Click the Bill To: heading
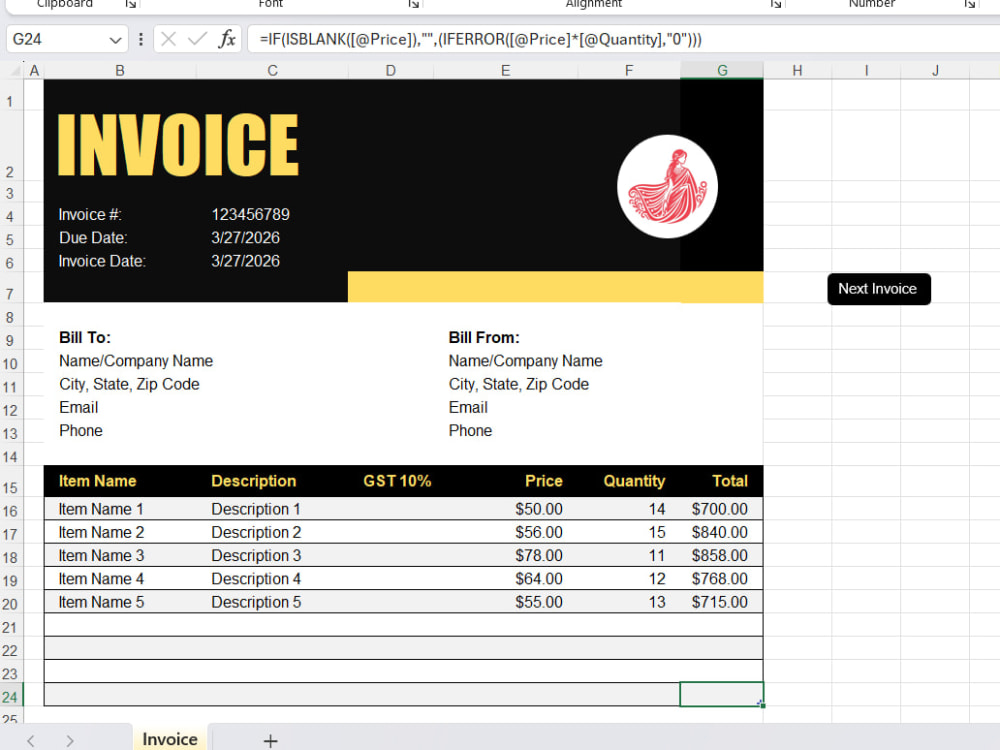 click(x=85, y=337)
